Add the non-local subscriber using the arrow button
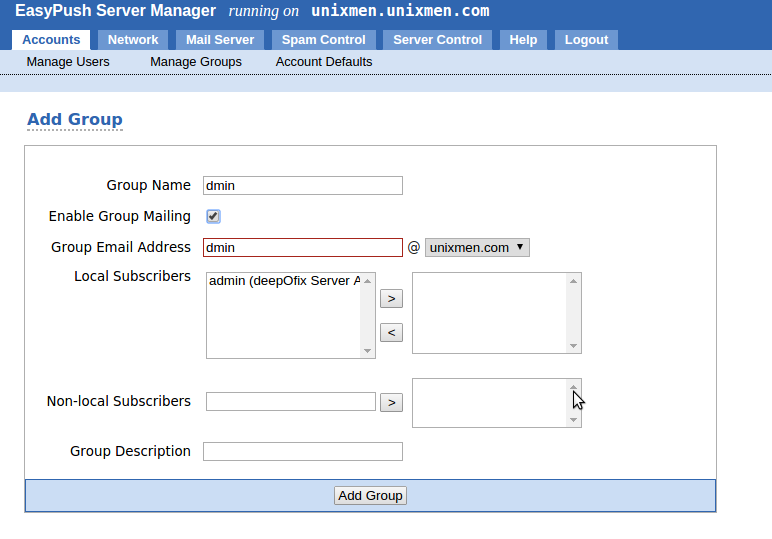This screenshot has height=539, width=772. 391,403
